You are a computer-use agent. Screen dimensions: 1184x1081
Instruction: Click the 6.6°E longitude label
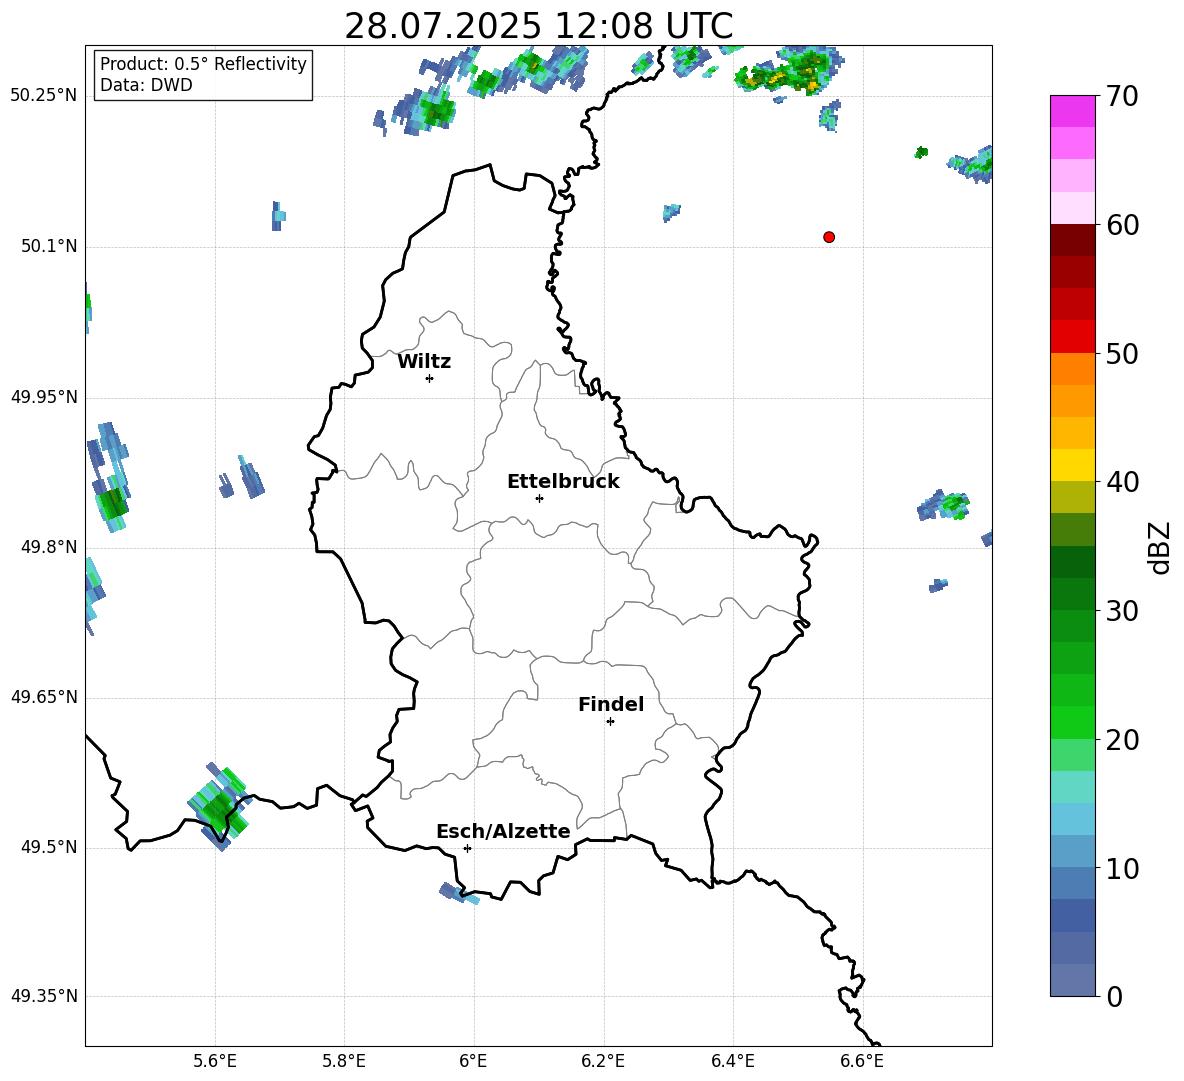point(862,1061)
